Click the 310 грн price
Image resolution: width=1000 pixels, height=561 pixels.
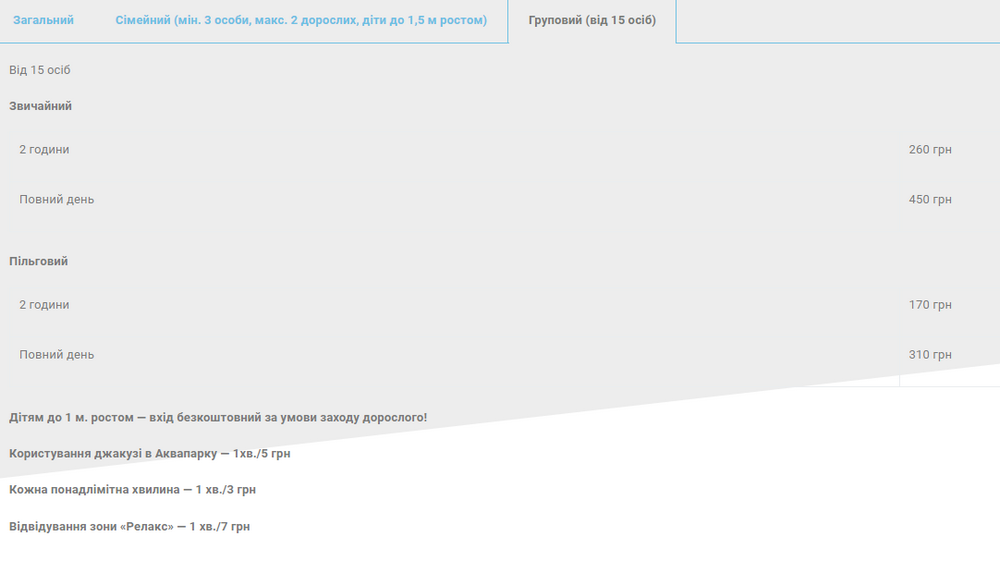pyautogui.click(x=930, y=355)
